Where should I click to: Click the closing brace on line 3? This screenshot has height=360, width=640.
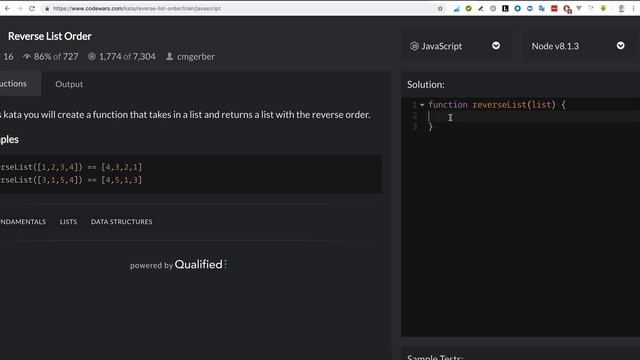point(430,127)
